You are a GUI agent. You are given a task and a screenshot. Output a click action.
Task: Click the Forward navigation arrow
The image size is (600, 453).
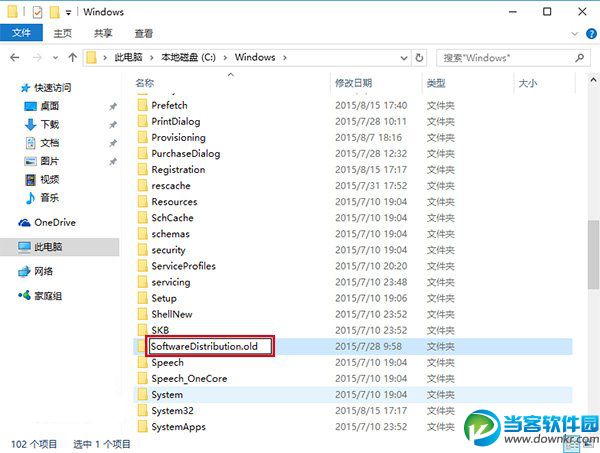[x=37, y=58]
